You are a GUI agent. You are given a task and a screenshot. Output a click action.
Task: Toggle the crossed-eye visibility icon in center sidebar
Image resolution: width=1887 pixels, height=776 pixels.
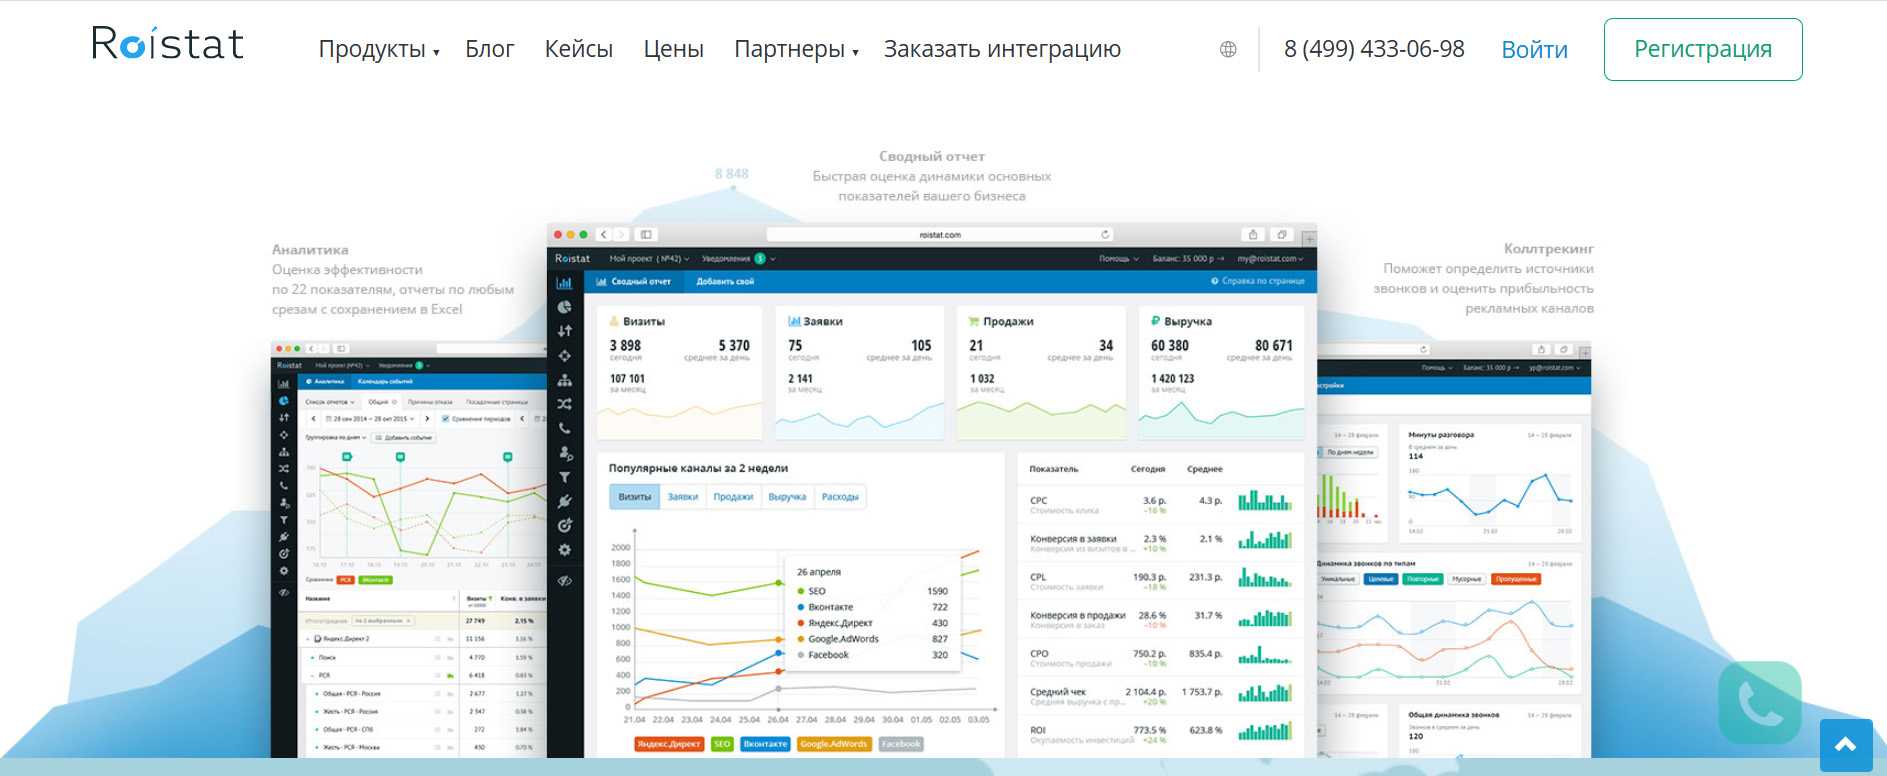click(565, 581)
